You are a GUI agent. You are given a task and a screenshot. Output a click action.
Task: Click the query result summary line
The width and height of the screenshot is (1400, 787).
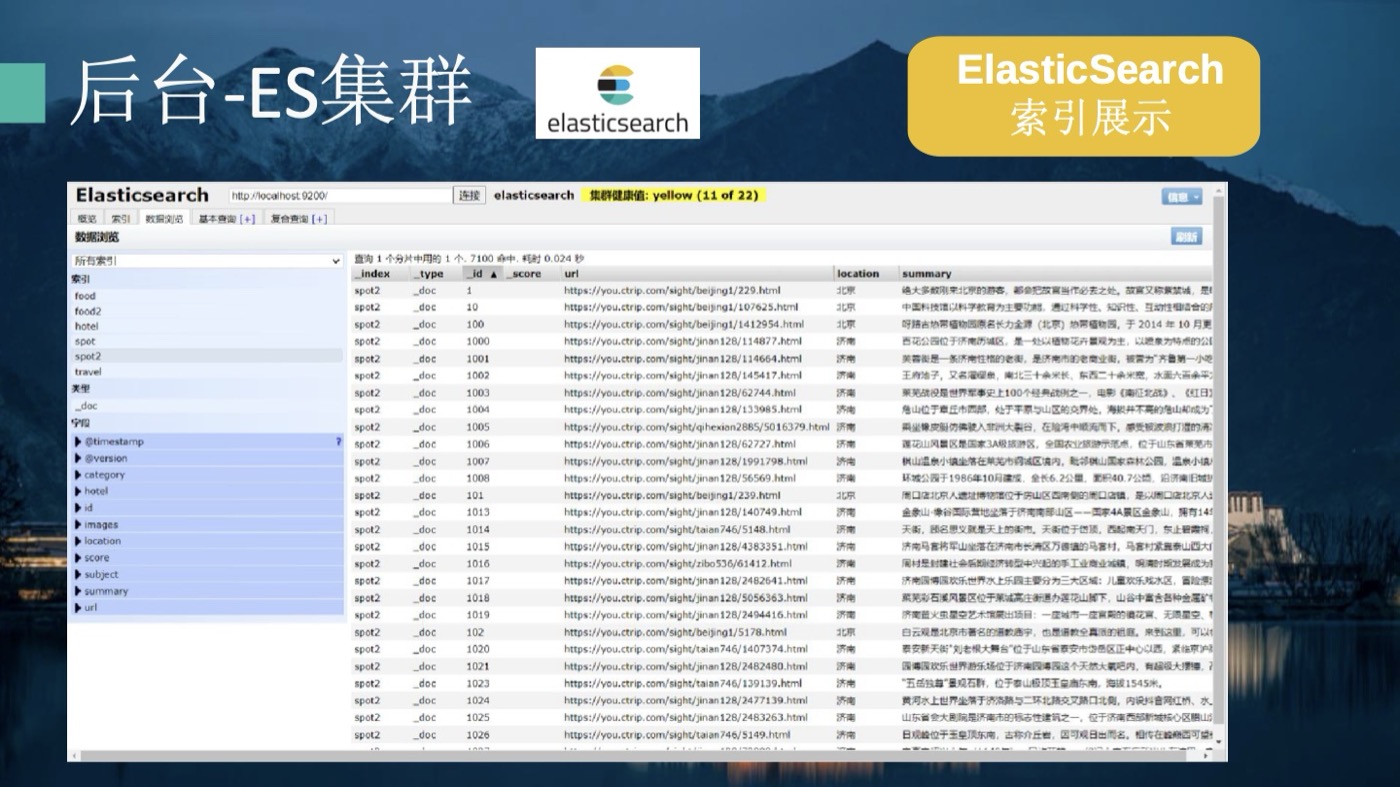pyautogui.click(x=469, y=258)
